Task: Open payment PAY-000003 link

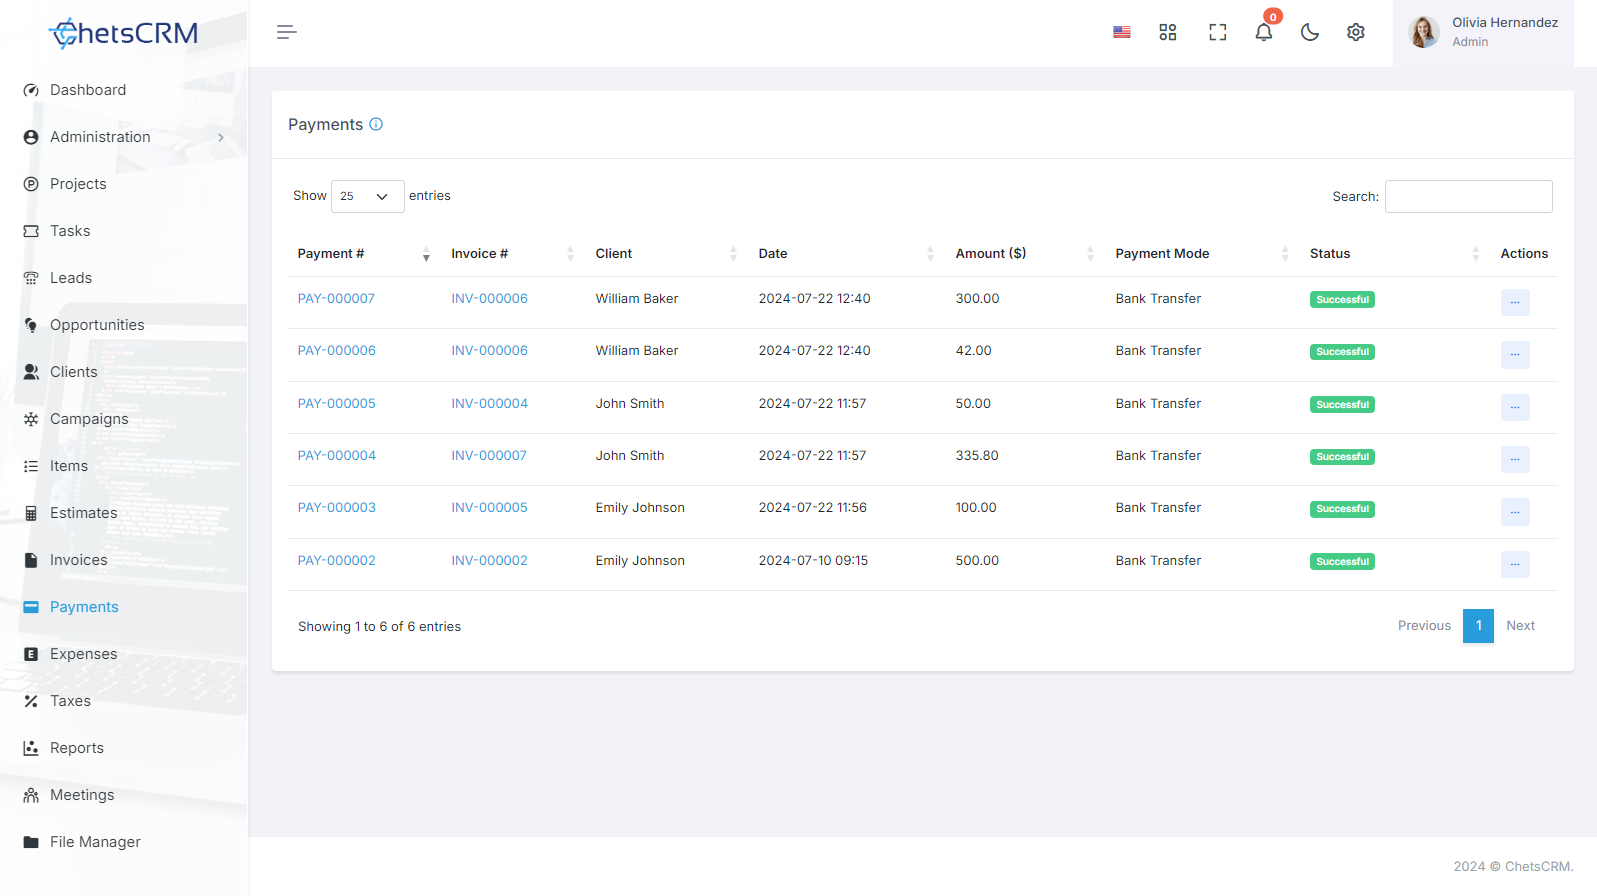Action: [x=336, y=508]
